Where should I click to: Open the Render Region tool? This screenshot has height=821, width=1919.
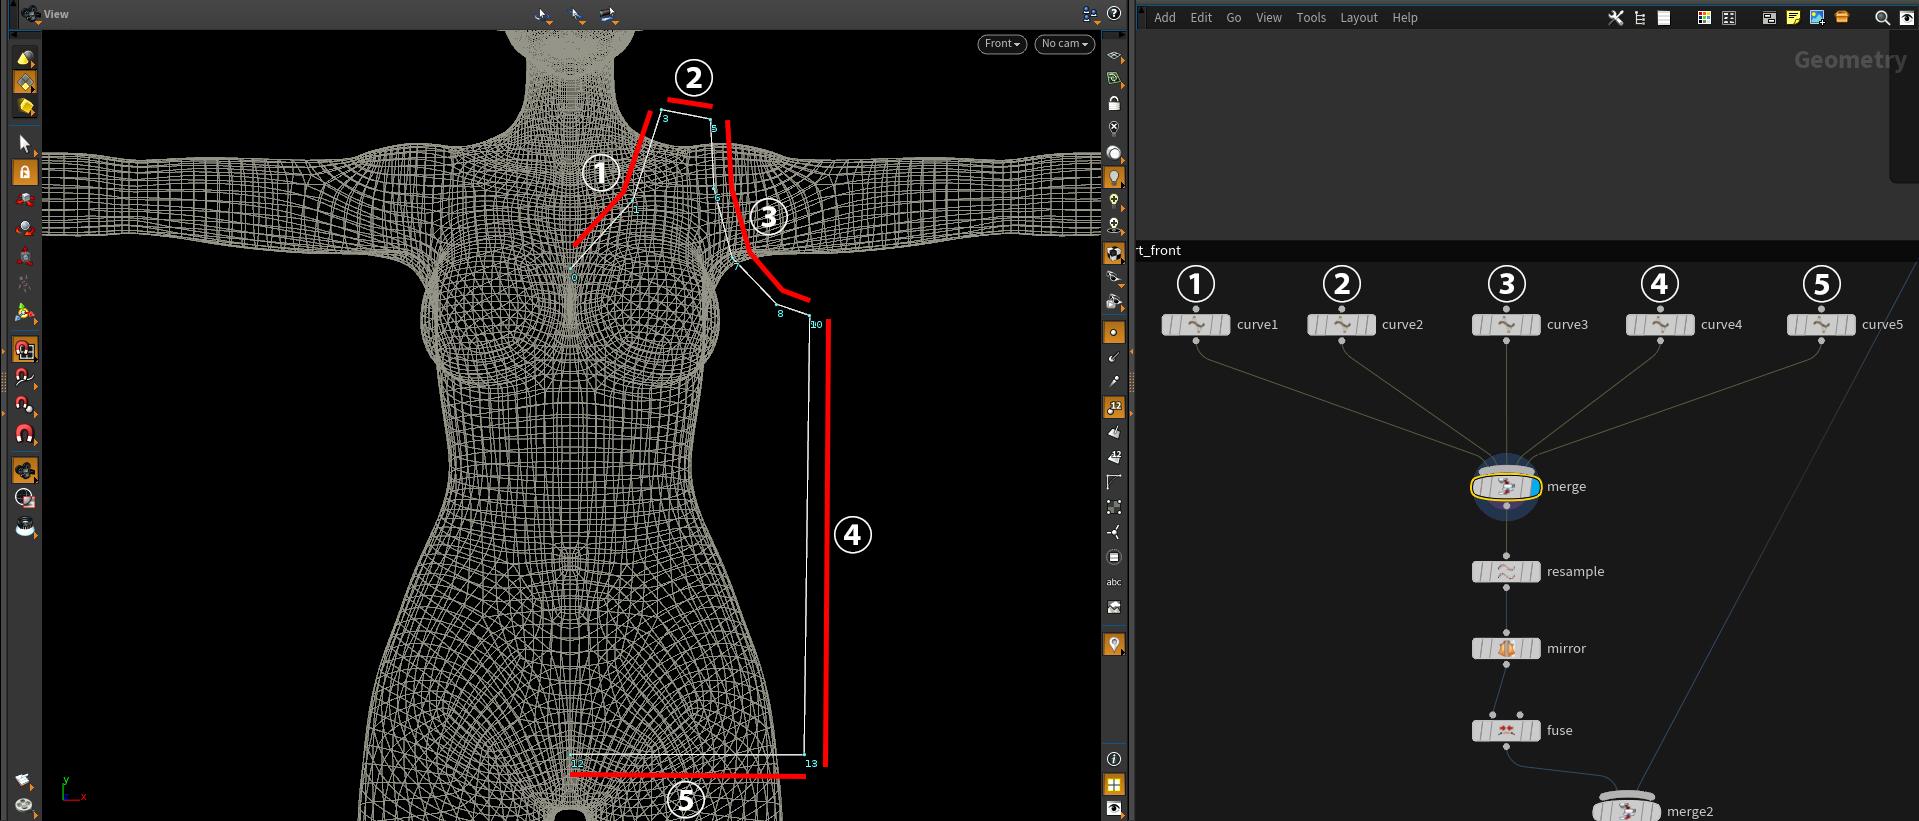(25, 498)
